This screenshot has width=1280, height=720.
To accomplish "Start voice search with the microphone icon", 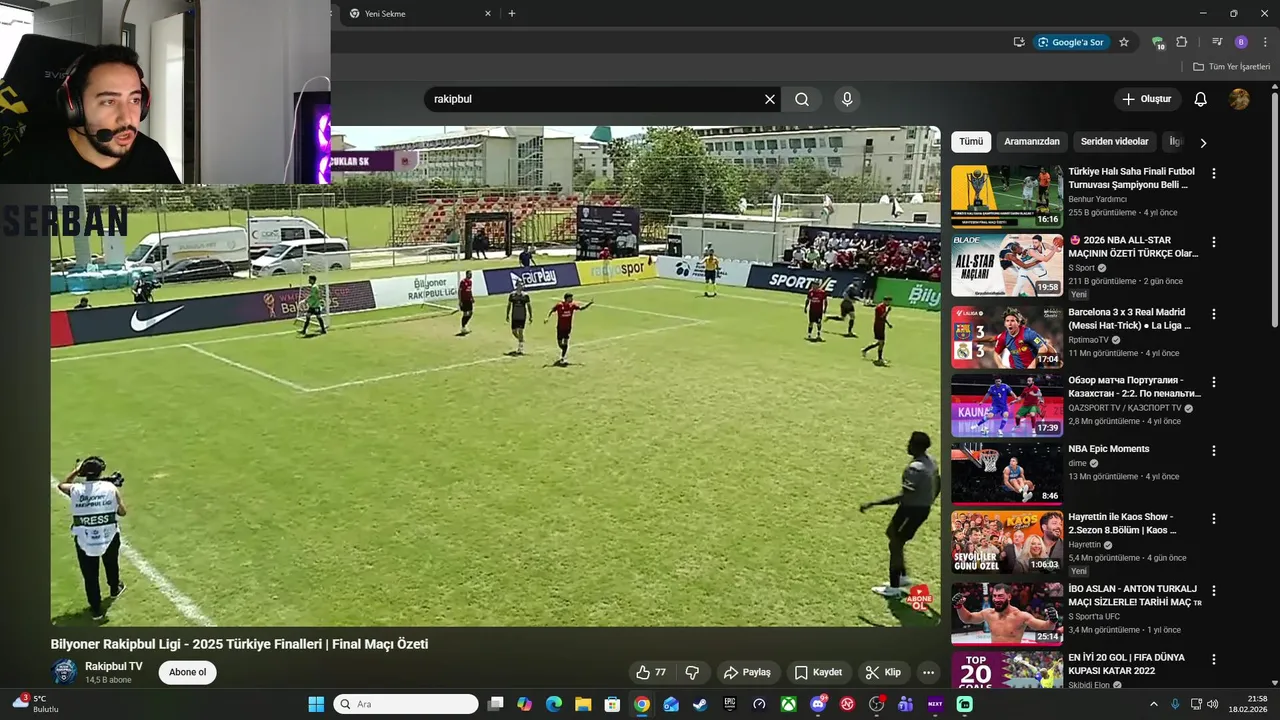I will coord(847,99).
